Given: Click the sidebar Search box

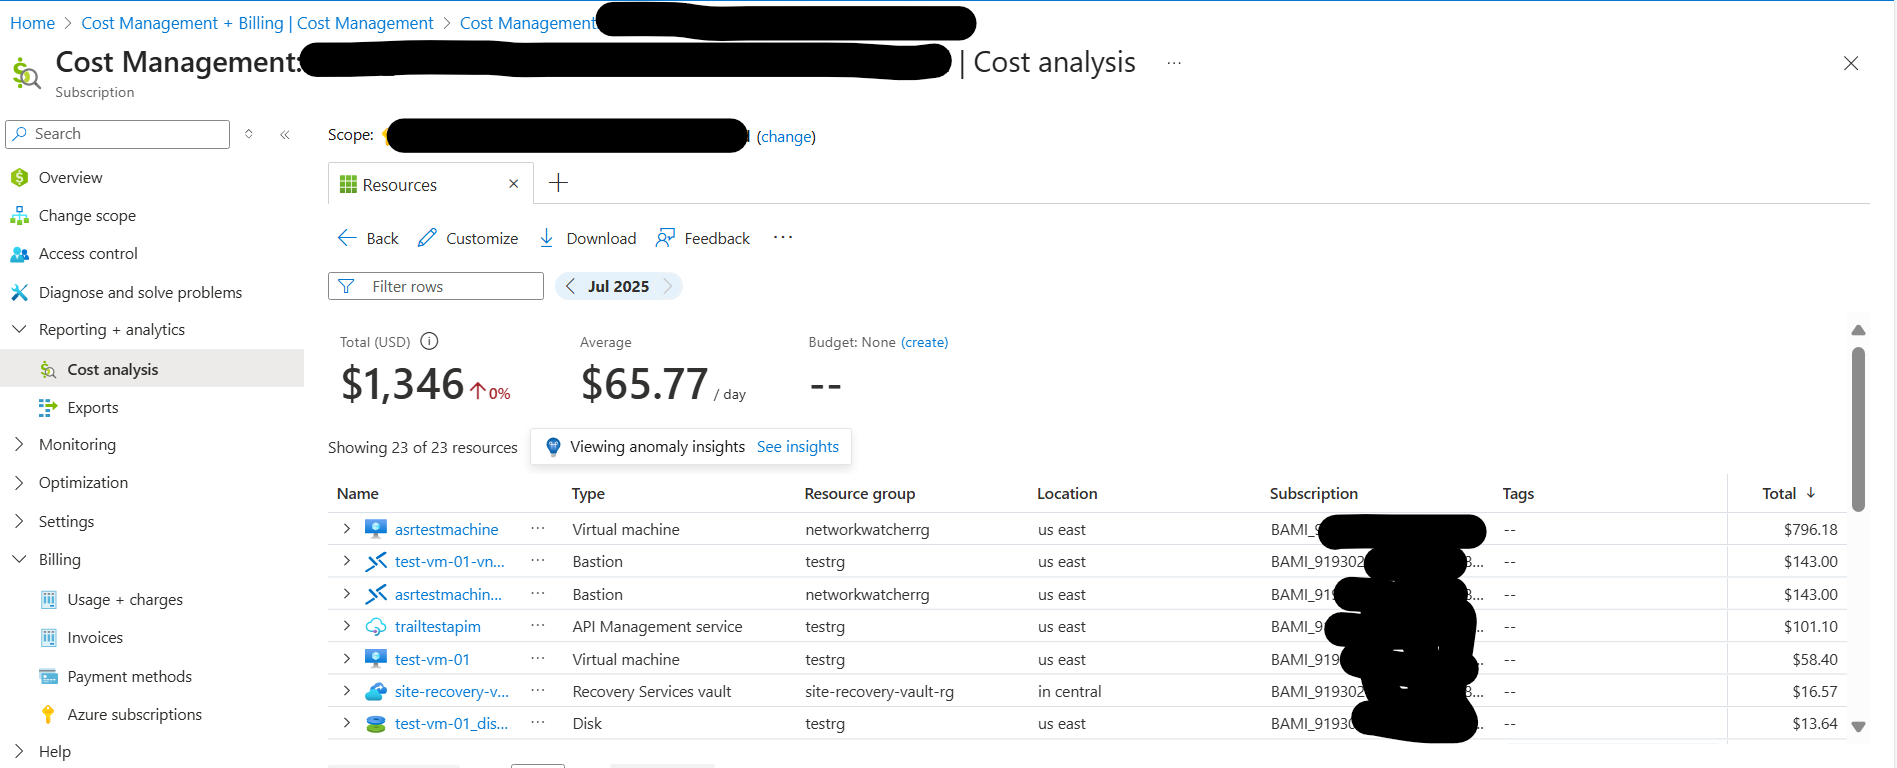Looking at the screenshot, I should pyautogui.click(x=118, y=134).
